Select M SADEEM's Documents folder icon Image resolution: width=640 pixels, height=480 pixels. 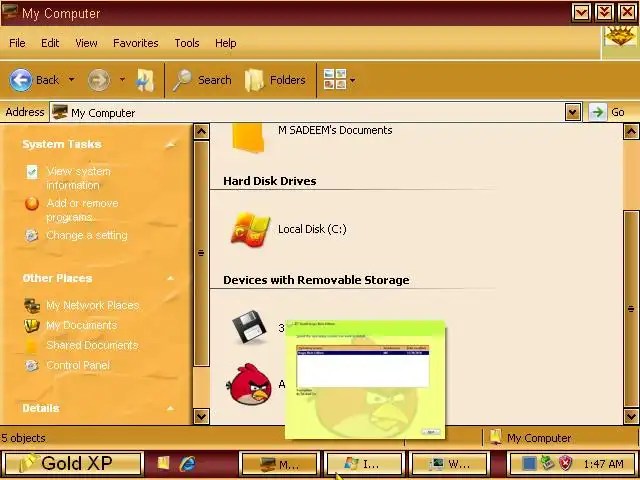(x=248, y=138)
